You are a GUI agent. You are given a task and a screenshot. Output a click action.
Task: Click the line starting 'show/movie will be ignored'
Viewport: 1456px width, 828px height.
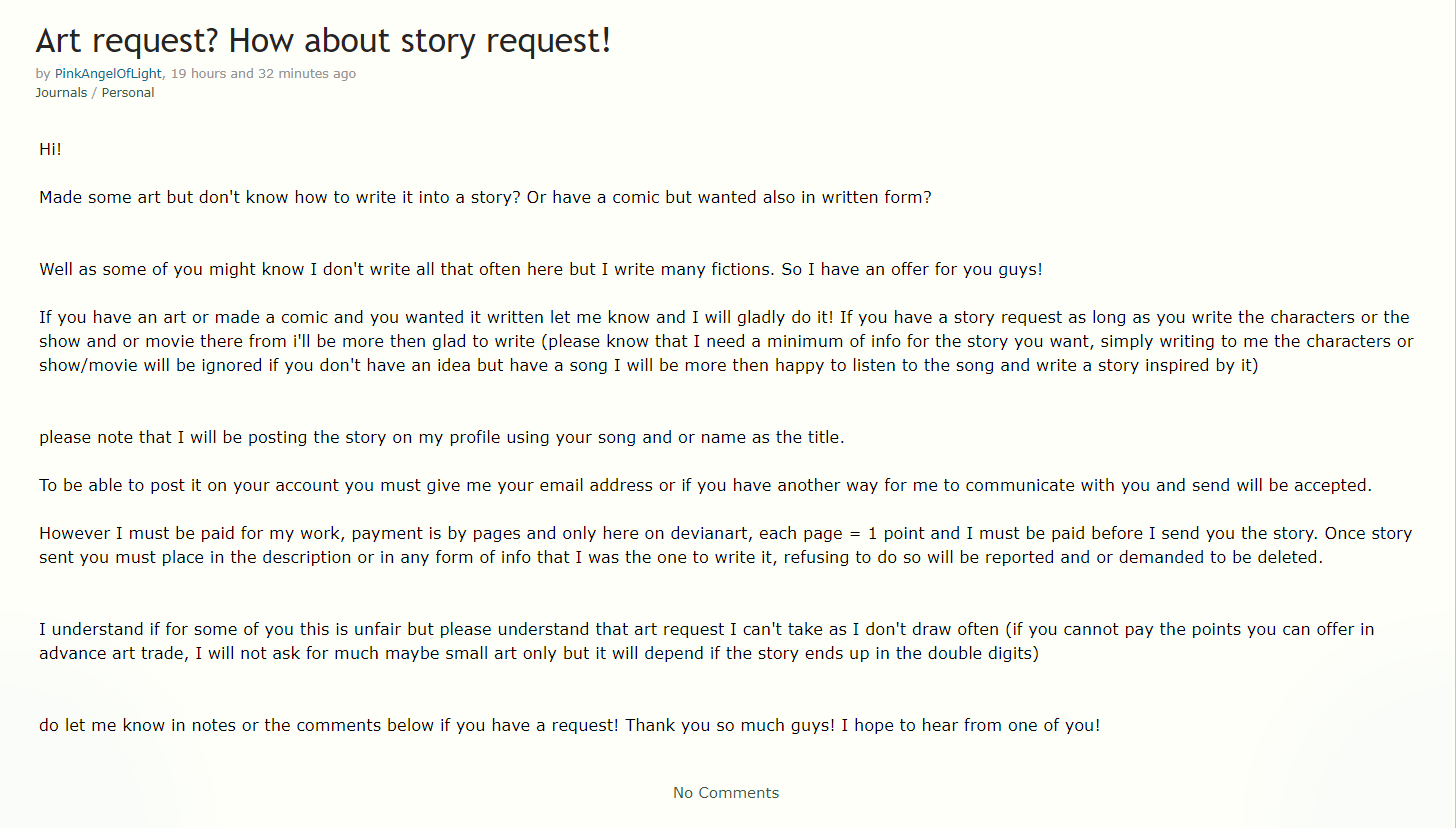pos(648,365)
